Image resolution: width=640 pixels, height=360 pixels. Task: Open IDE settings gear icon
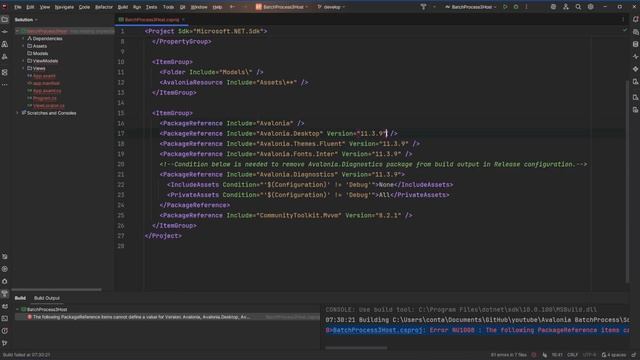591,7
